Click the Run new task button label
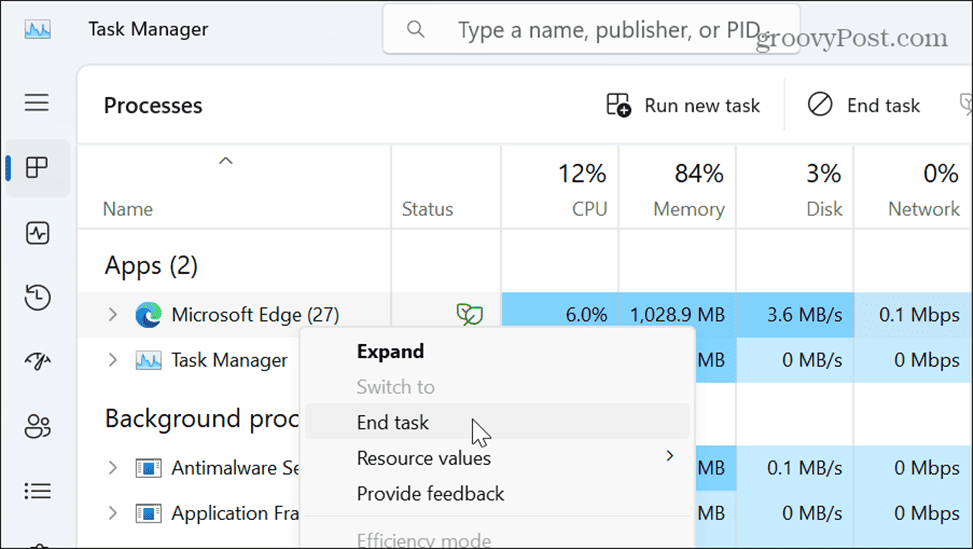Viewport: 973px width, 549px height. (702, 105)
